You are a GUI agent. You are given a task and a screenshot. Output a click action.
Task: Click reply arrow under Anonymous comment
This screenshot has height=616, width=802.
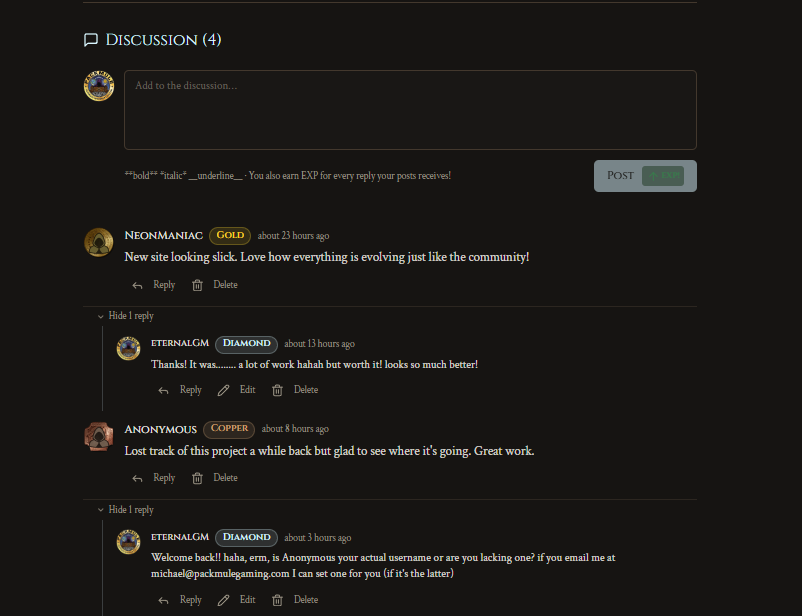tap(137, 478)
